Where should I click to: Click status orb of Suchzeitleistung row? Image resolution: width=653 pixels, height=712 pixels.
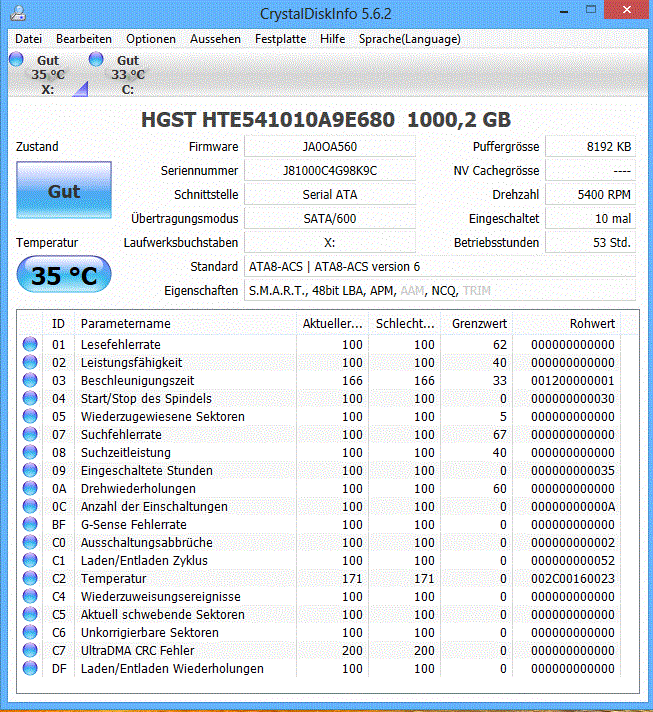point(30,452)
